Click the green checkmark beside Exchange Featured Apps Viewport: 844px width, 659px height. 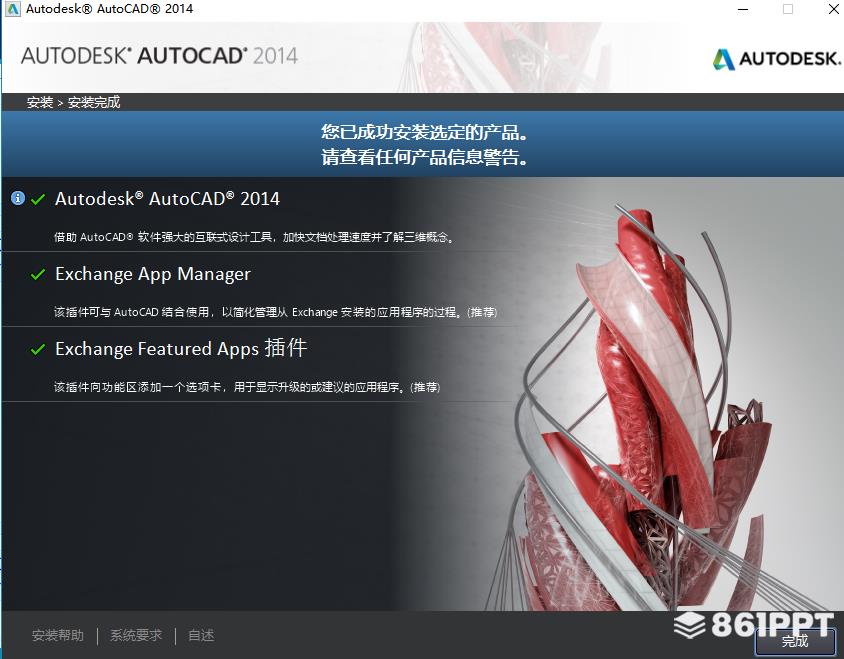pos(38,349)
